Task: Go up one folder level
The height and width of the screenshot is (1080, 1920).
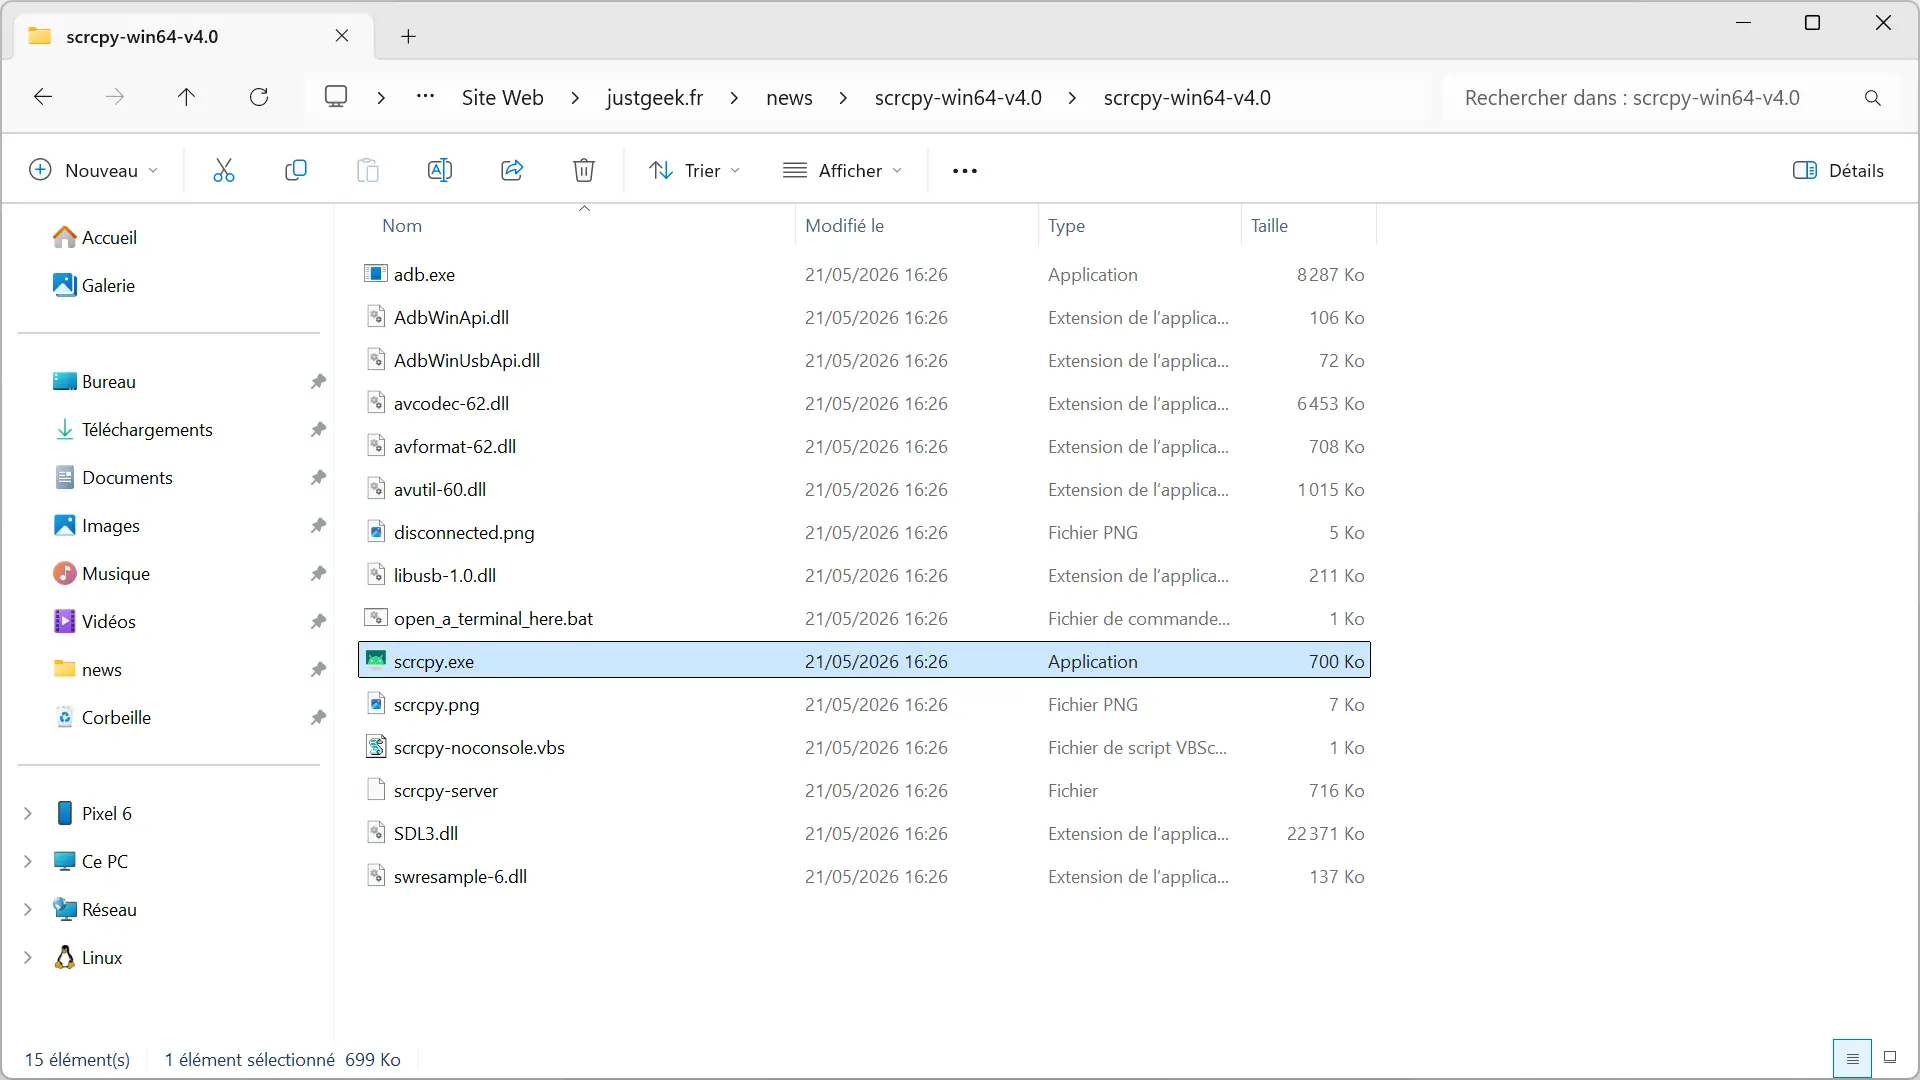Action: tap(187, 97)
